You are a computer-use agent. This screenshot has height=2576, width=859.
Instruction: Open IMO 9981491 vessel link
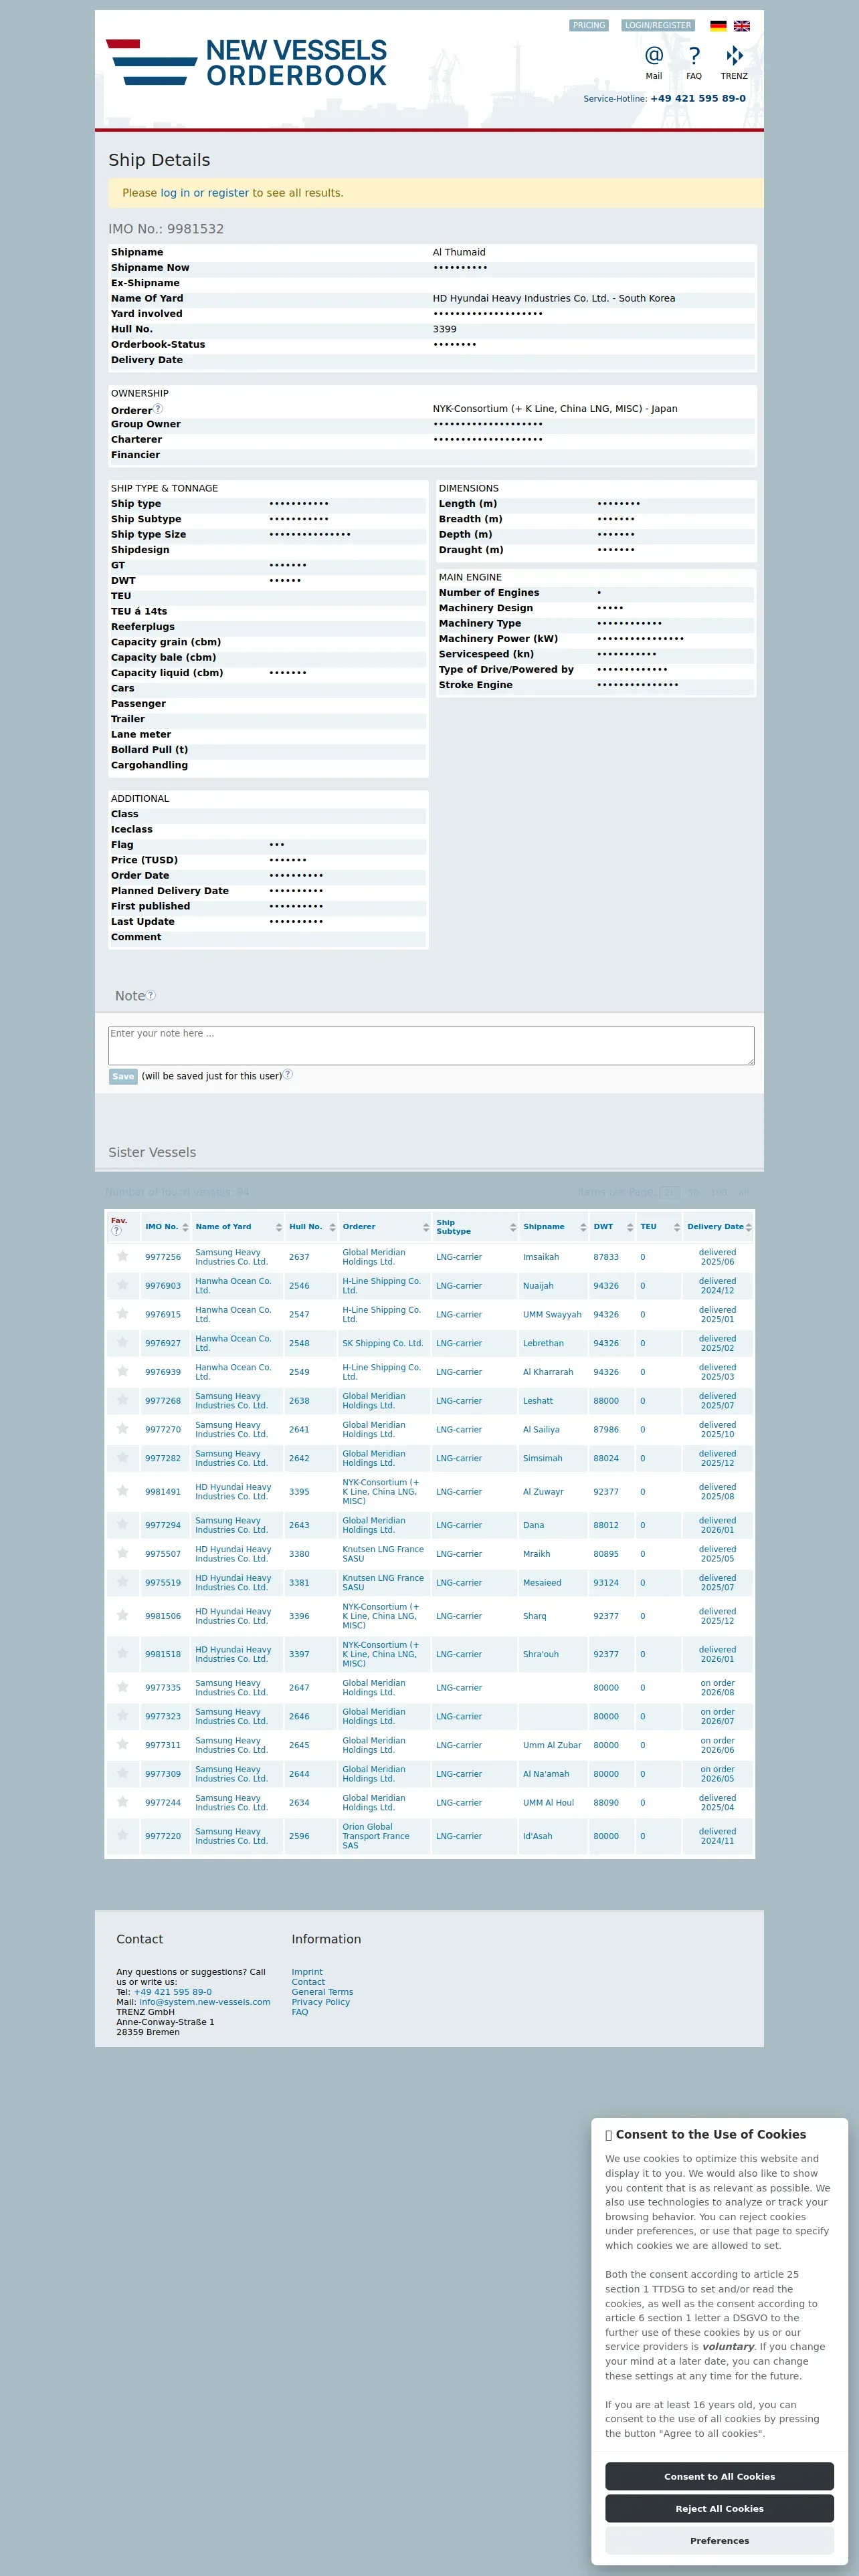(x=163, y=1491)
